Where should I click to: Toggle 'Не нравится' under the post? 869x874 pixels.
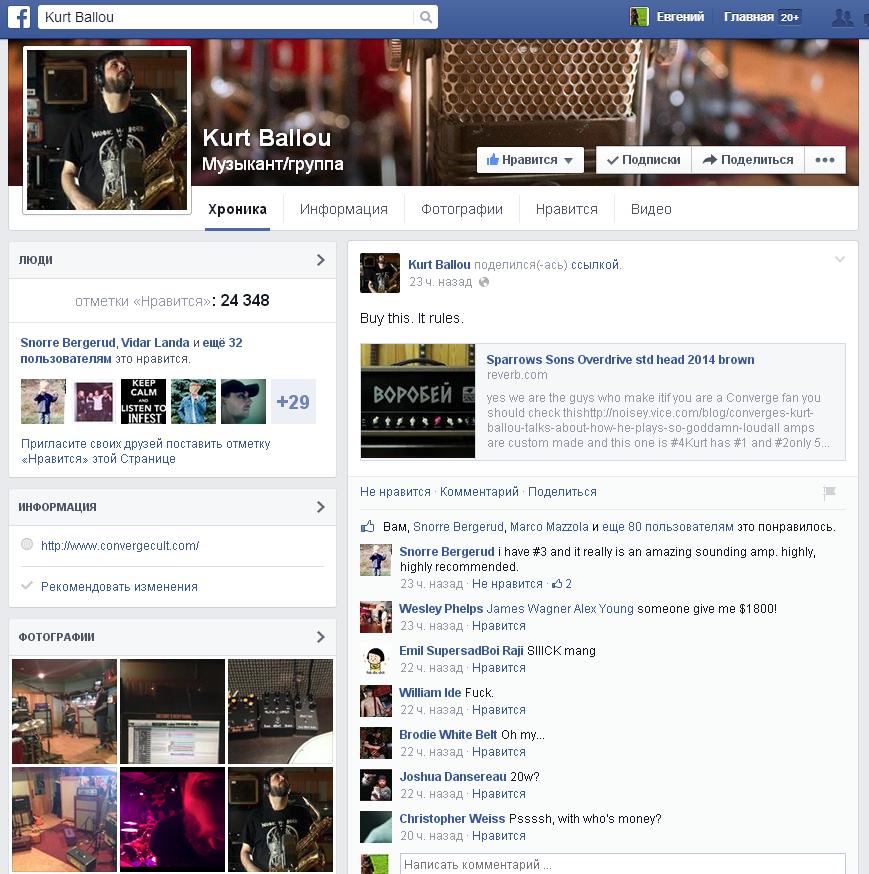pos(395,492)
